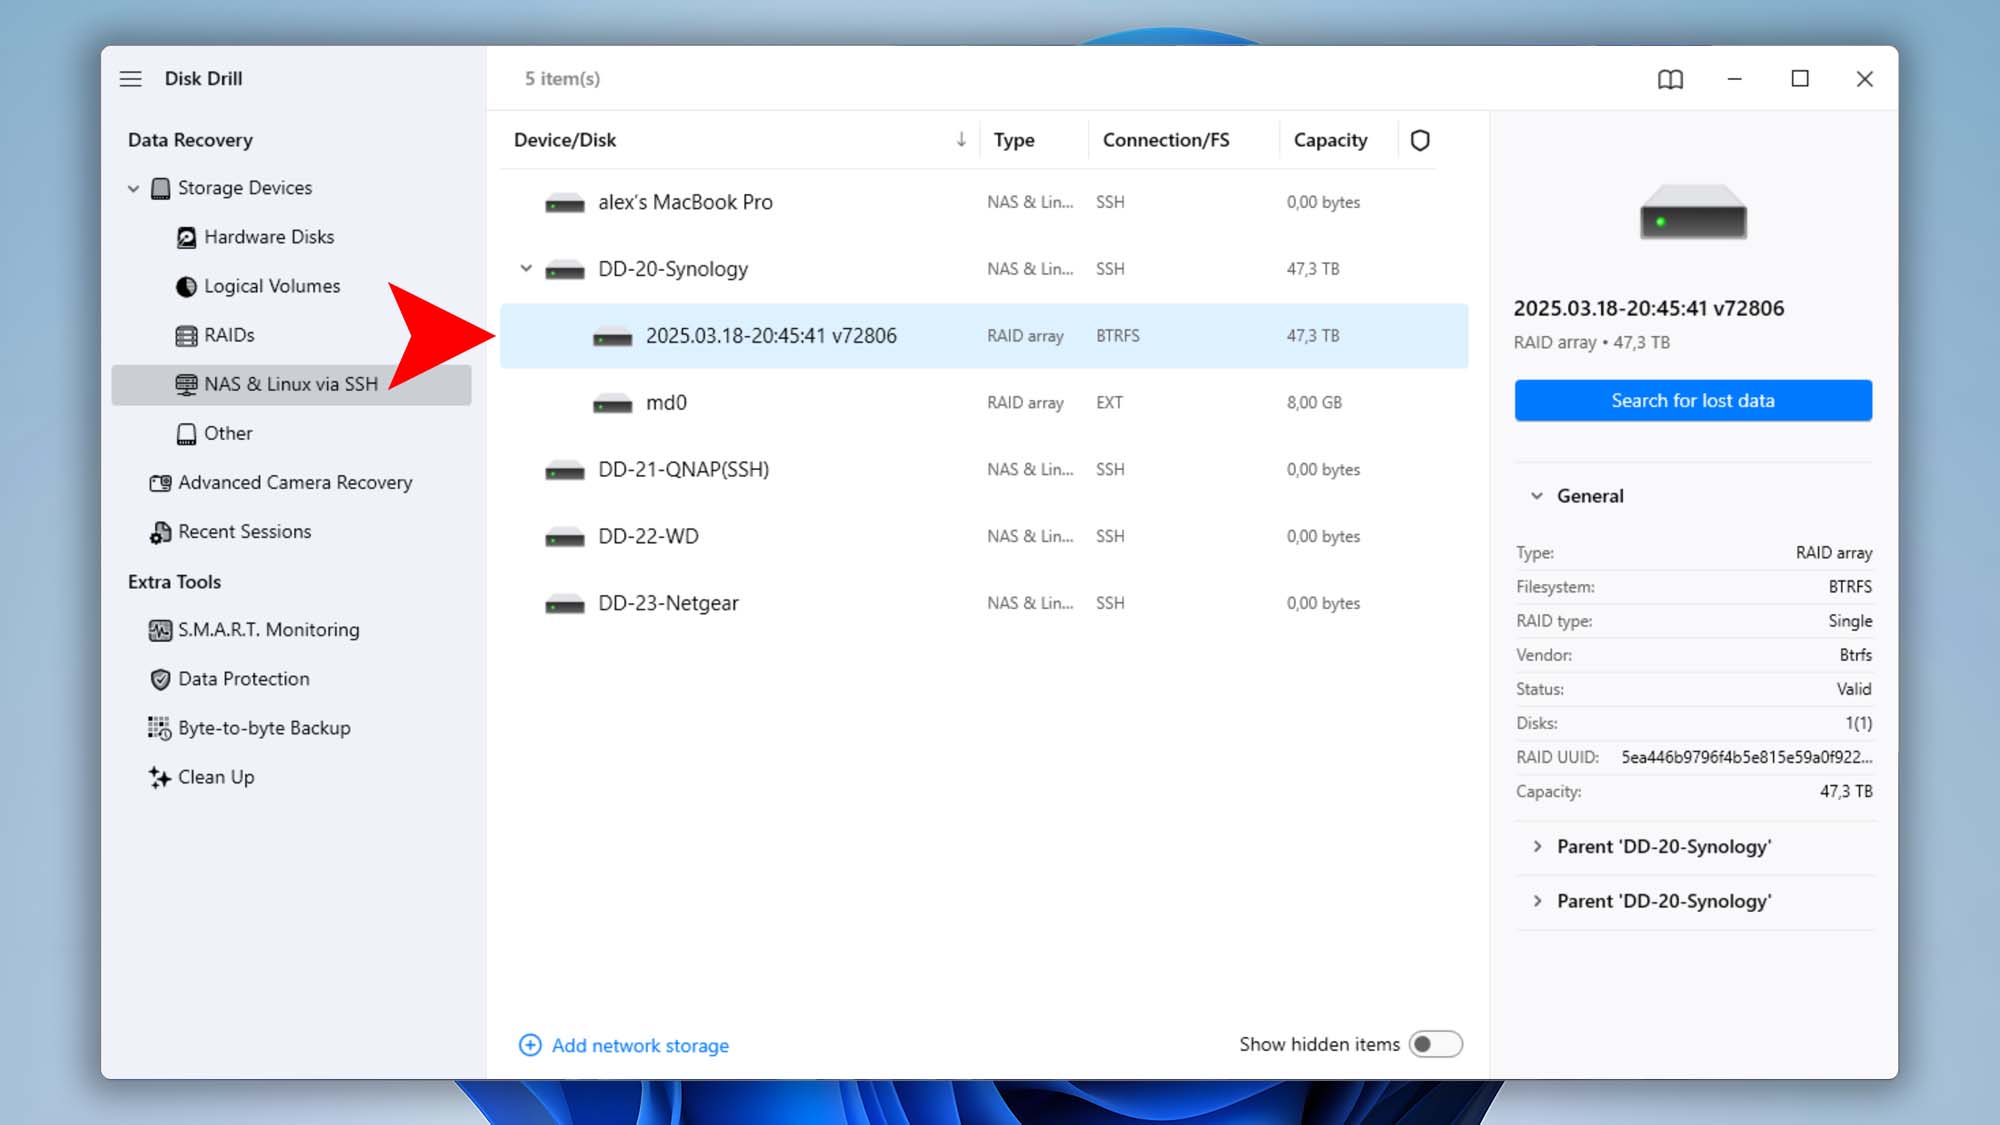
Task: Sort by Type column header
Action: (1014, 140)
